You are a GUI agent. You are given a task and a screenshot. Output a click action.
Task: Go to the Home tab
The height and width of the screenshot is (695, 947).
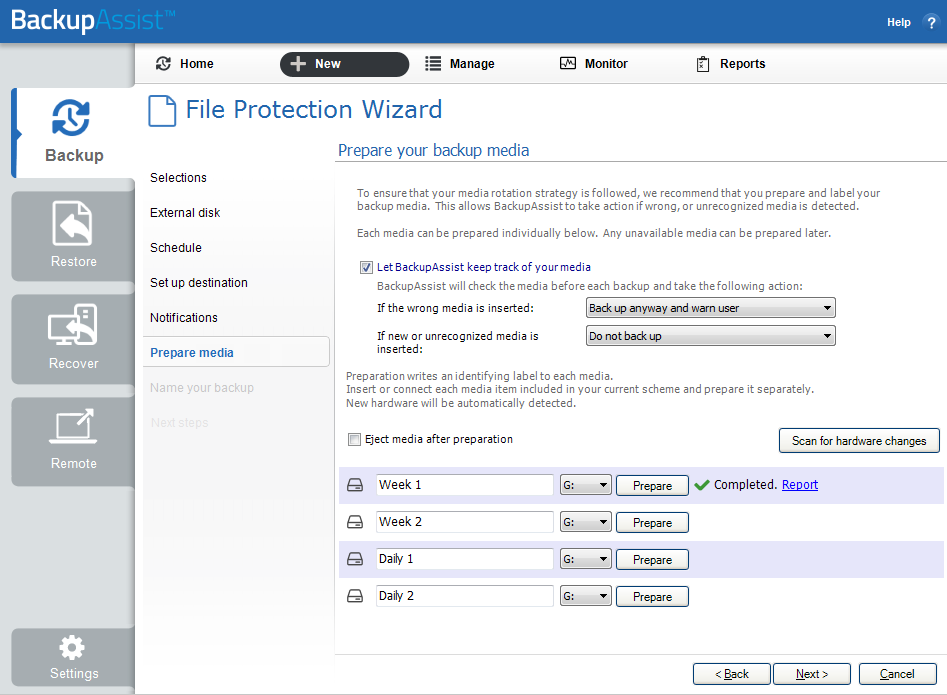(x=185, y=63)
